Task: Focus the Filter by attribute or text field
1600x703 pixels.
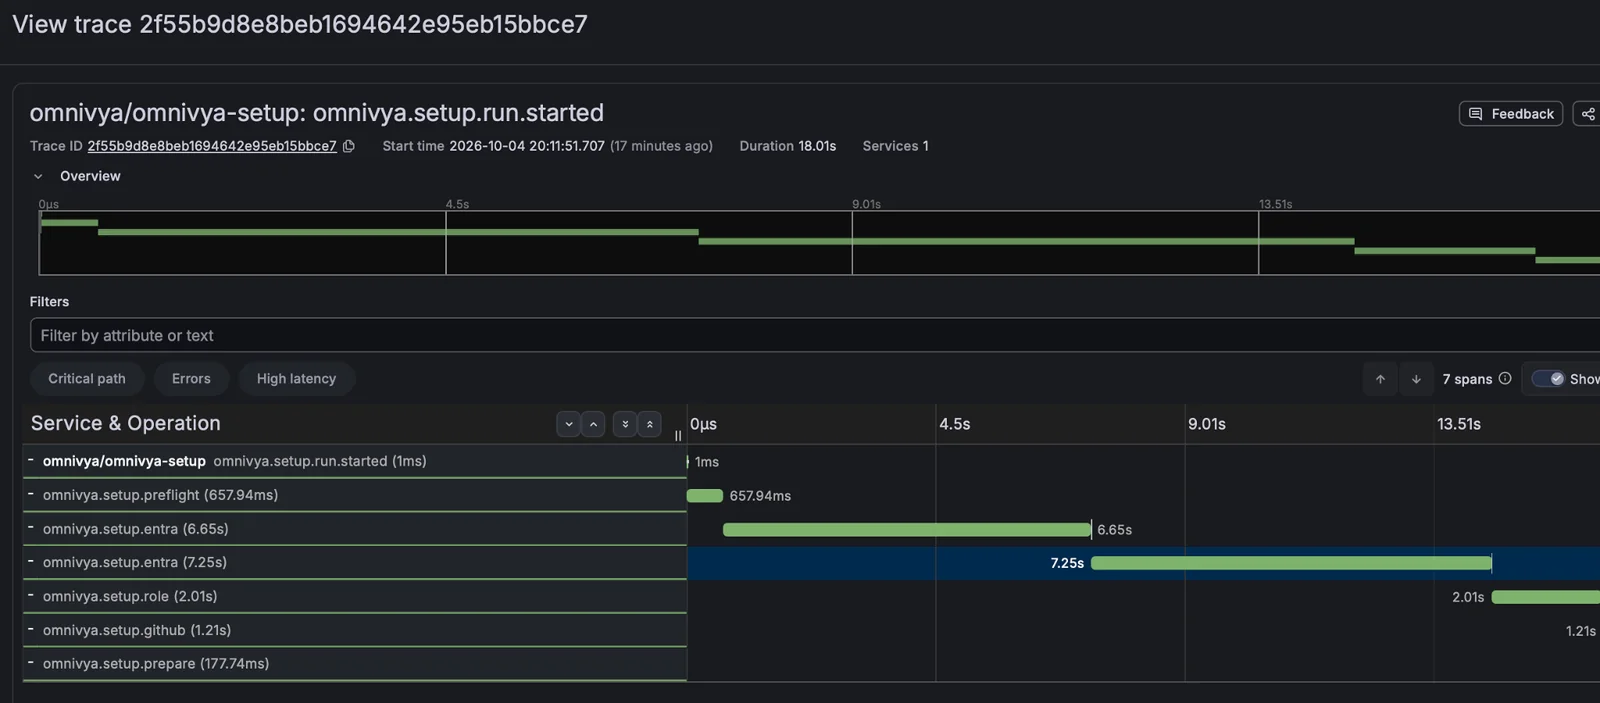Action: [x=815, y=335]
